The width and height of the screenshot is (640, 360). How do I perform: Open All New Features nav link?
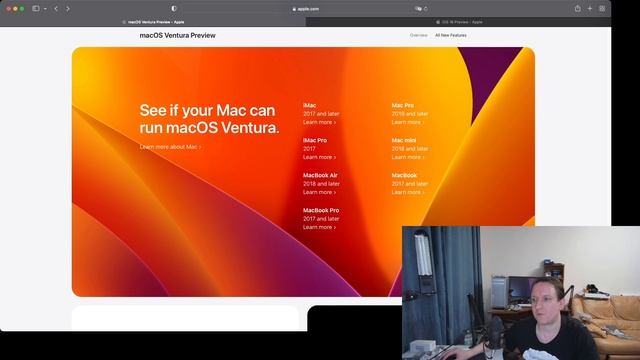click(451, 36)
